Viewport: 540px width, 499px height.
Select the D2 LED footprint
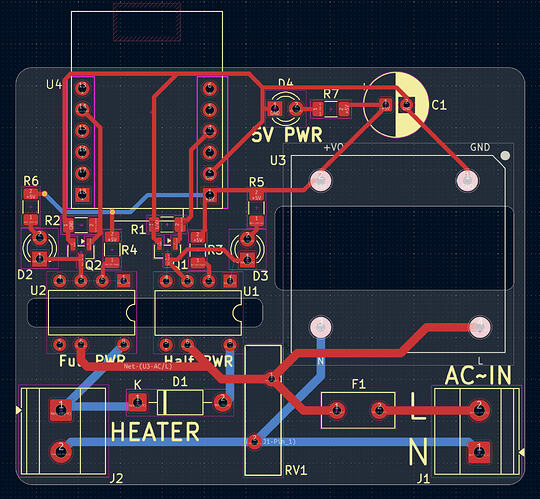39,248
